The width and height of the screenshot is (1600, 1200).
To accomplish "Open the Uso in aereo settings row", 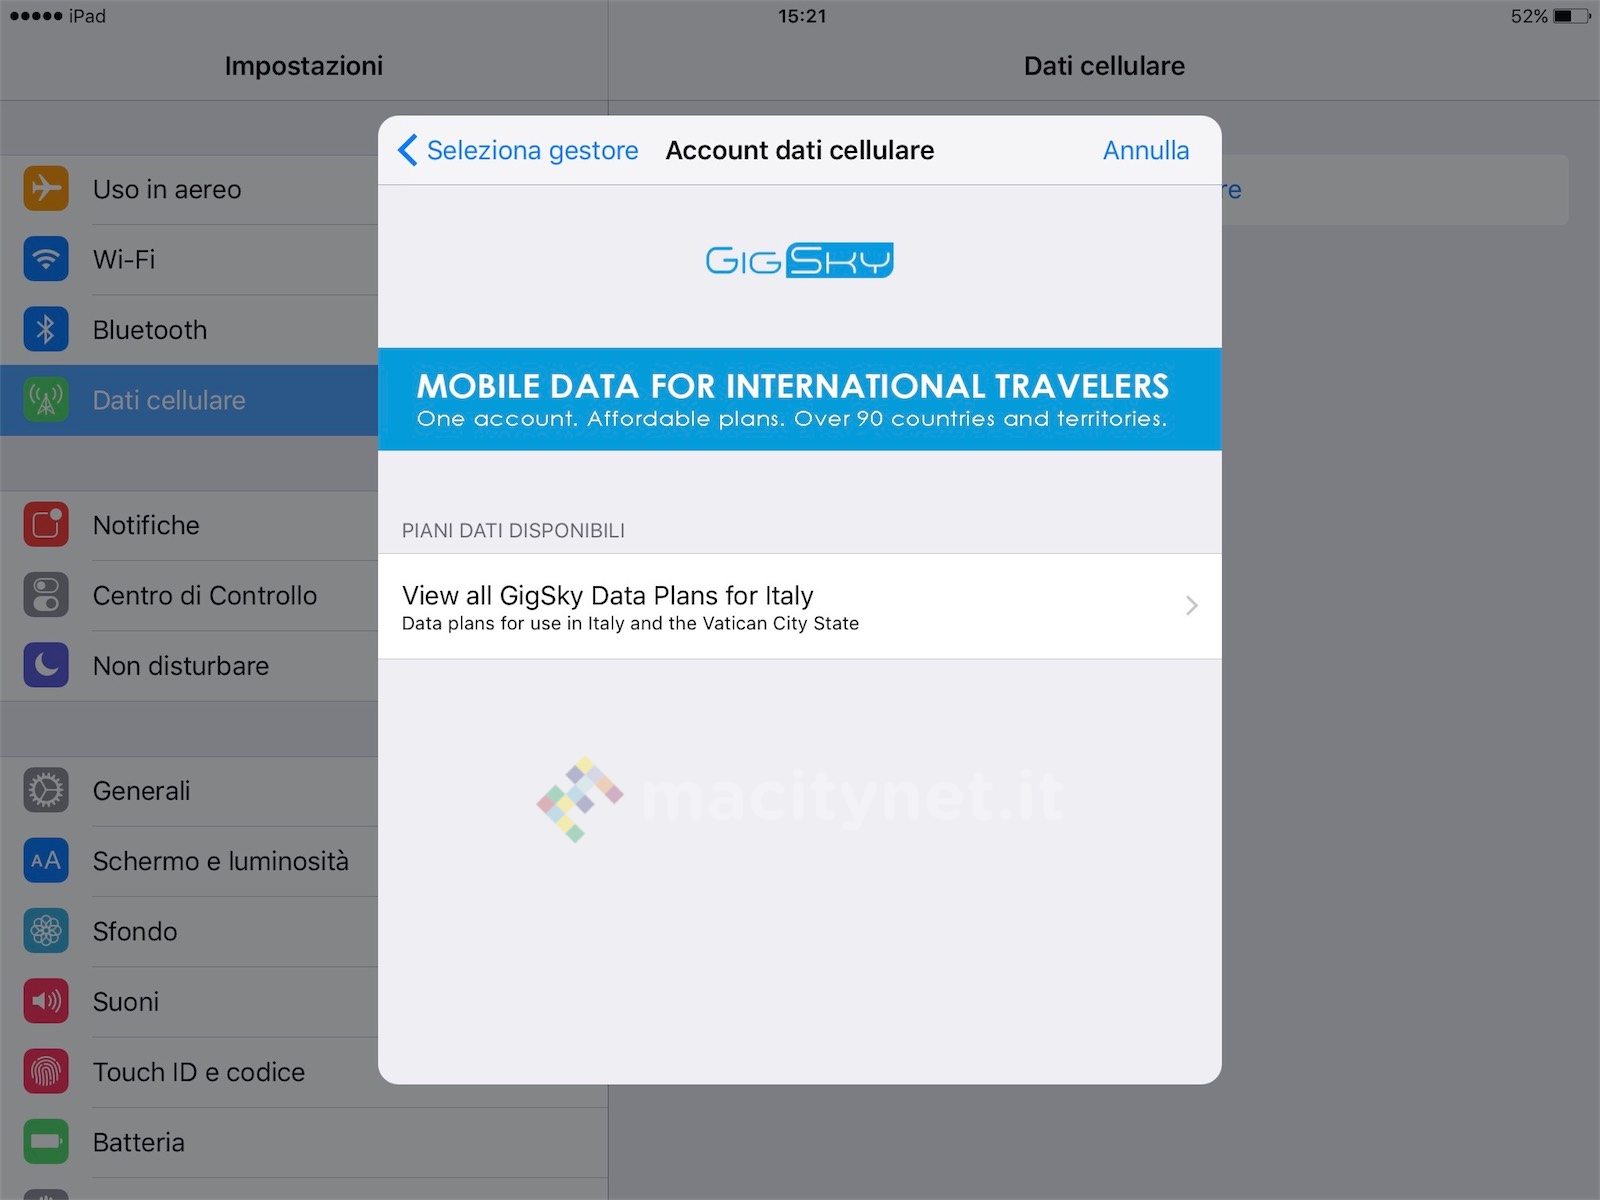I will point(189,189).
